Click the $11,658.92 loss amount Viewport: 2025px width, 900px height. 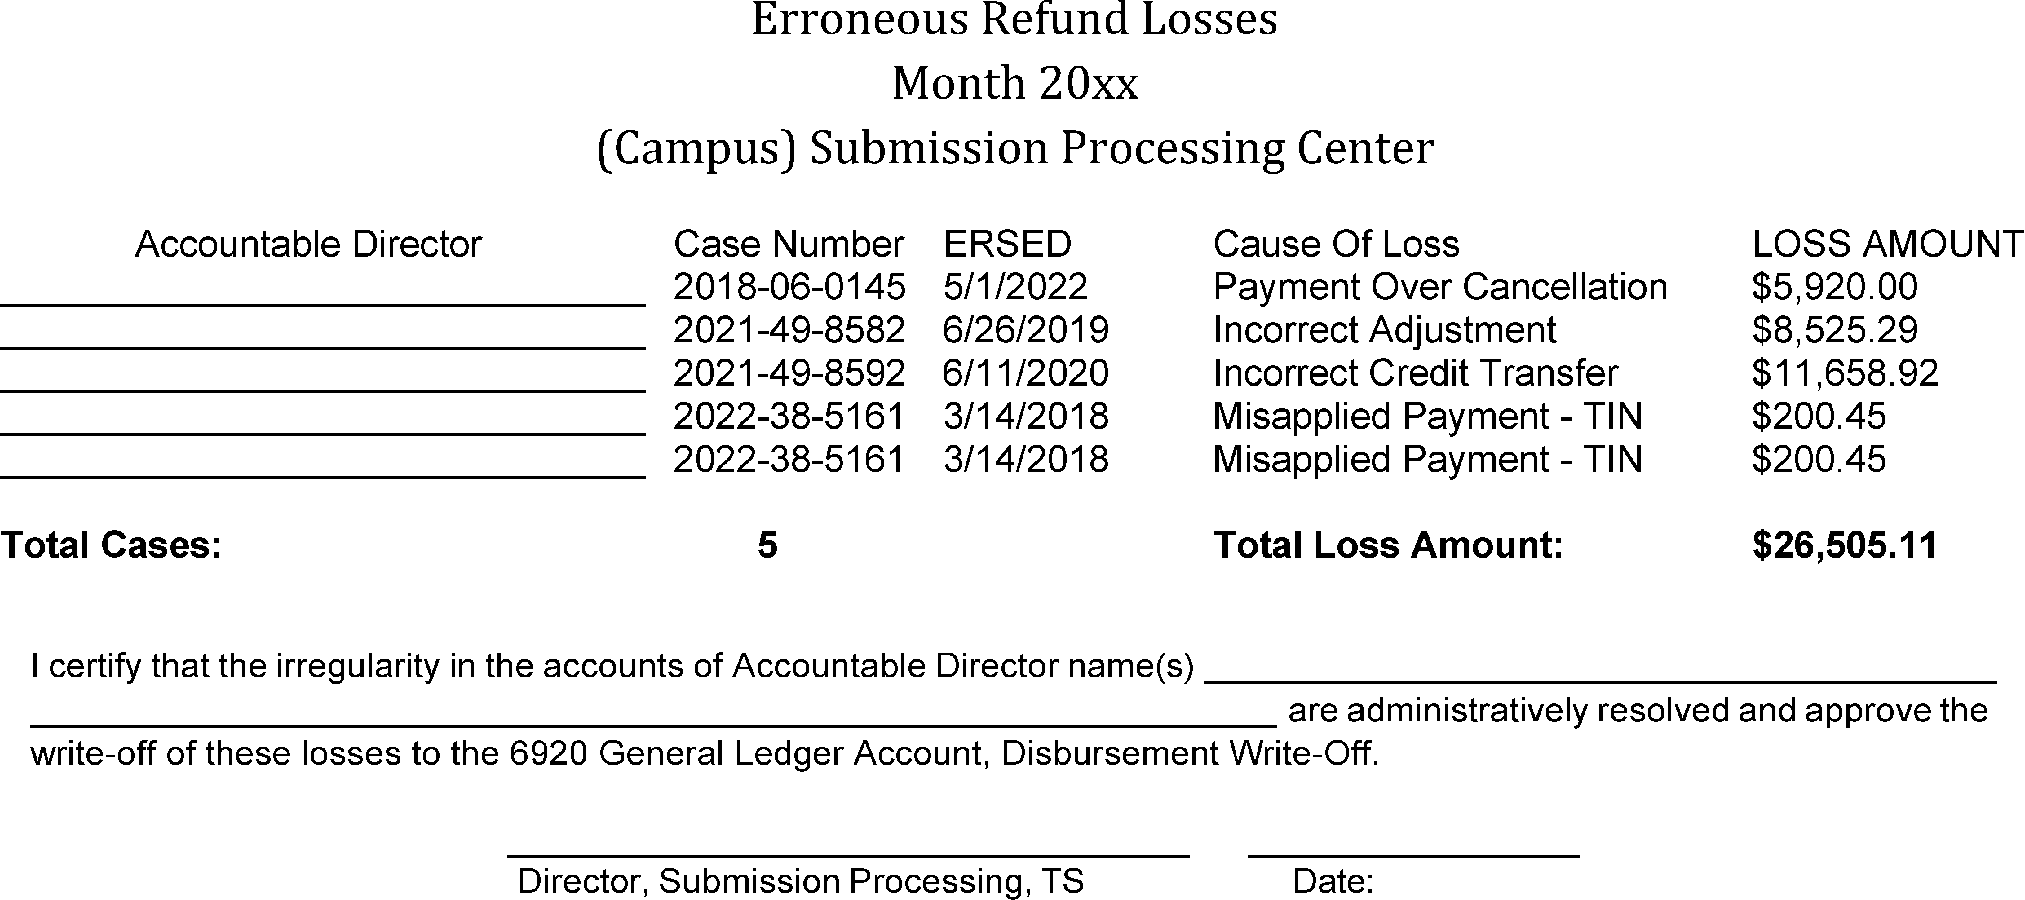(1845, 373)
